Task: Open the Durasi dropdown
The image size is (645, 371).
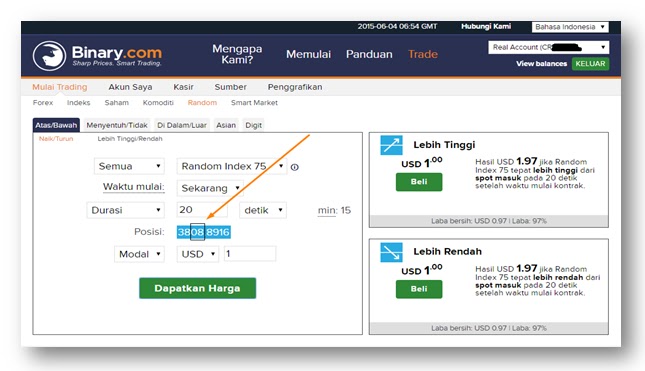Action: [x=125, y=210]
